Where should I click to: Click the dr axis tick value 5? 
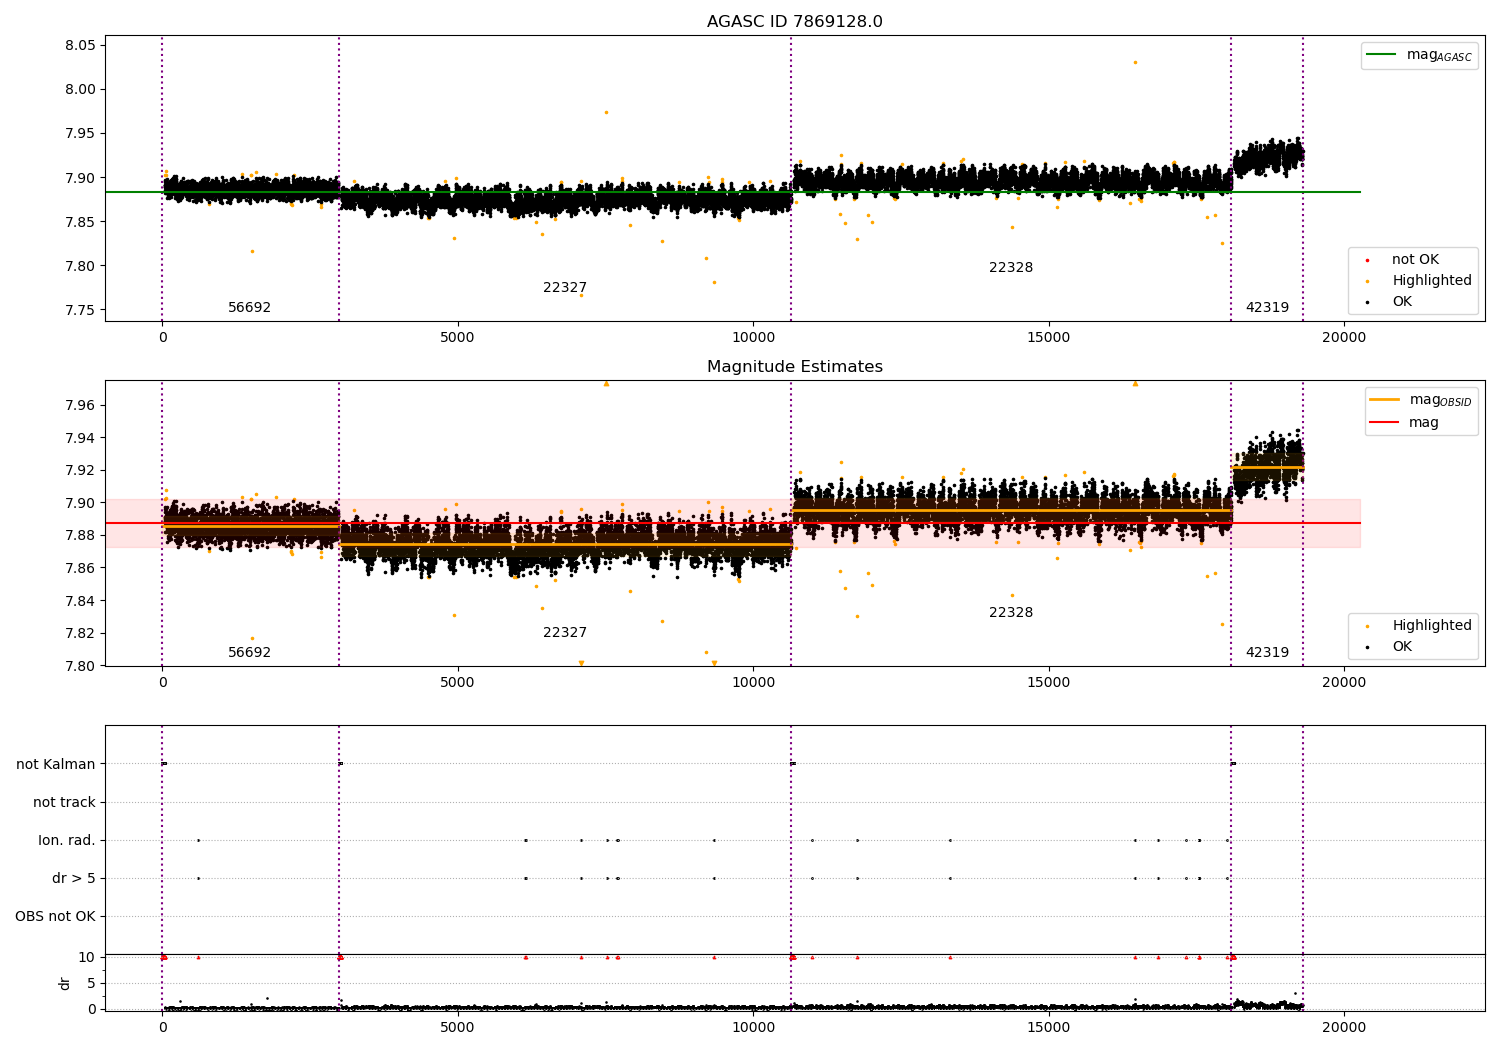click(x=91, y=983)
